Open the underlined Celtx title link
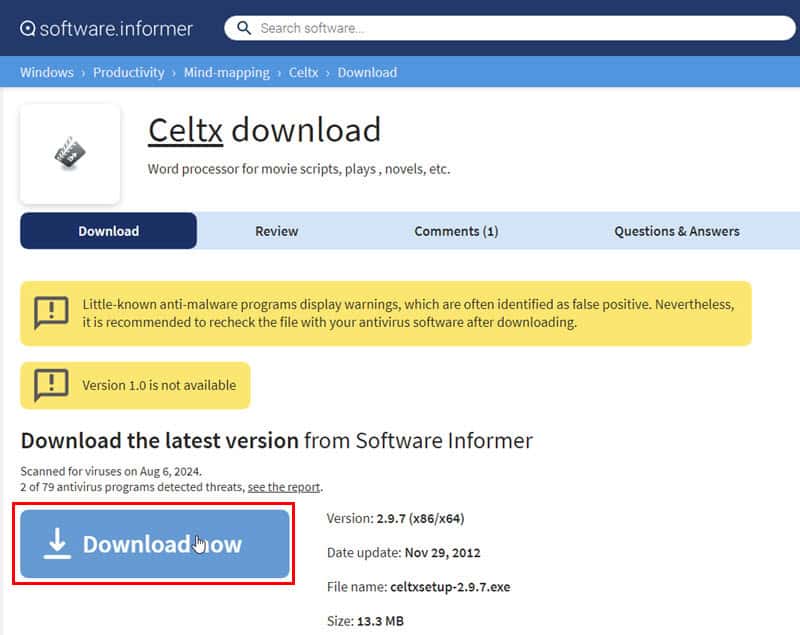Image resolution: width=800 pixels, height=635 pixels. pos(185,130)
